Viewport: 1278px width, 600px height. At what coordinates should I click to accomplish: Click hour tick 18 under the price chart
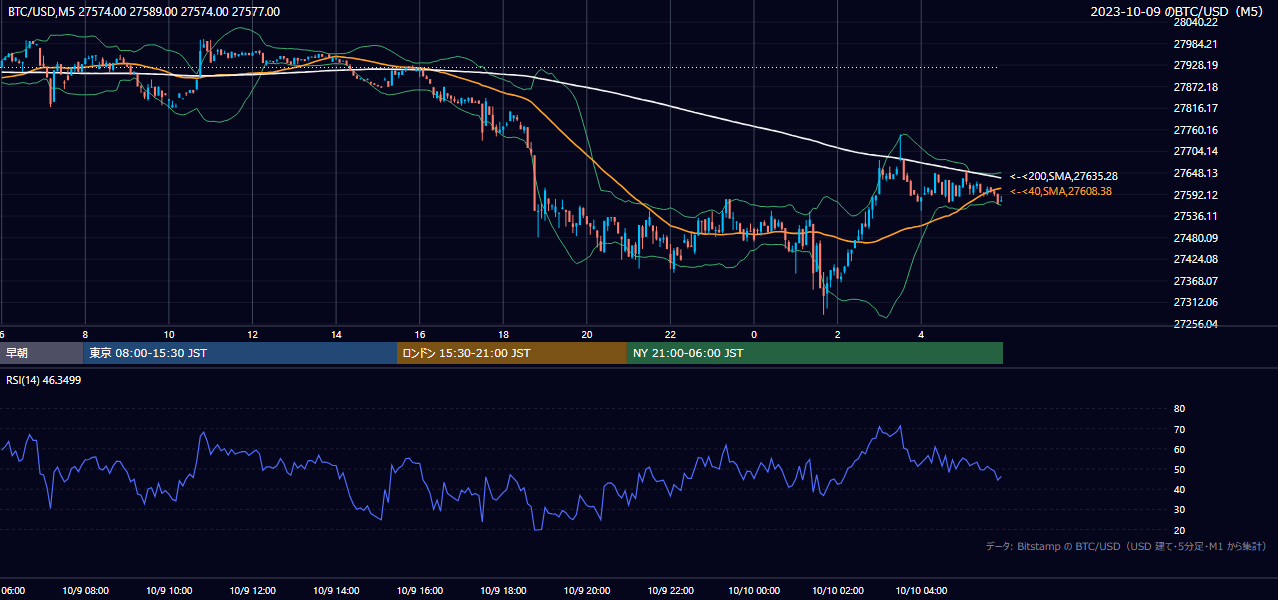pos(504,334)
